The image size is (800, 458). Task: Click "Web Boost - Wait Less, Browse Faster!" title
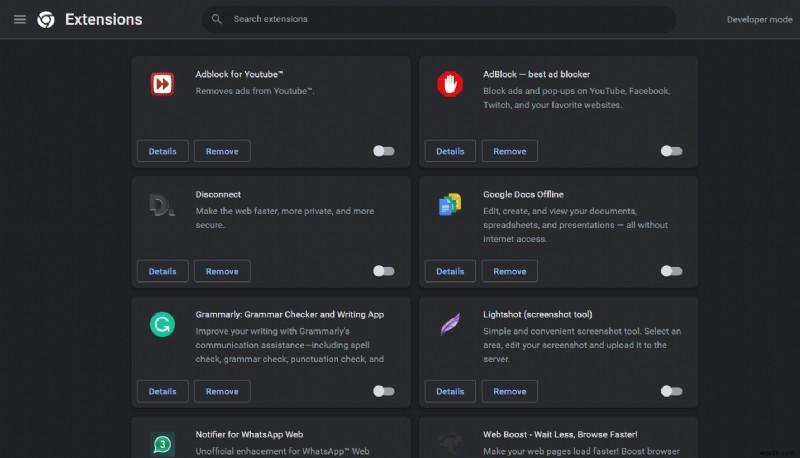[x=560, y=435]
